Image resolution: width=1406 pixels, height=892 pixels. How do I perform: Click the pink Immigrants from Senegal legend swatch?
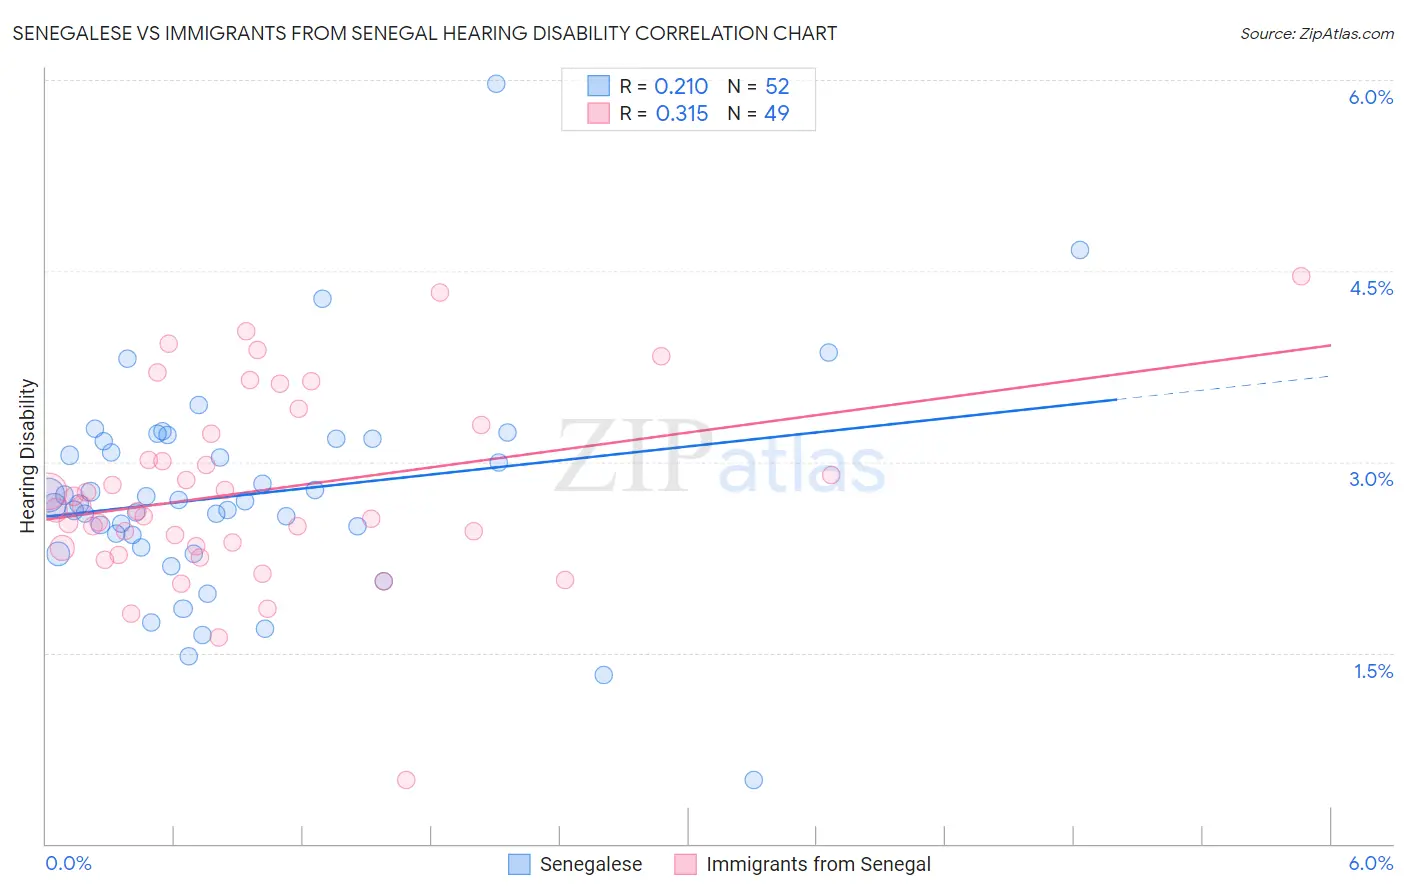point(685,864)
